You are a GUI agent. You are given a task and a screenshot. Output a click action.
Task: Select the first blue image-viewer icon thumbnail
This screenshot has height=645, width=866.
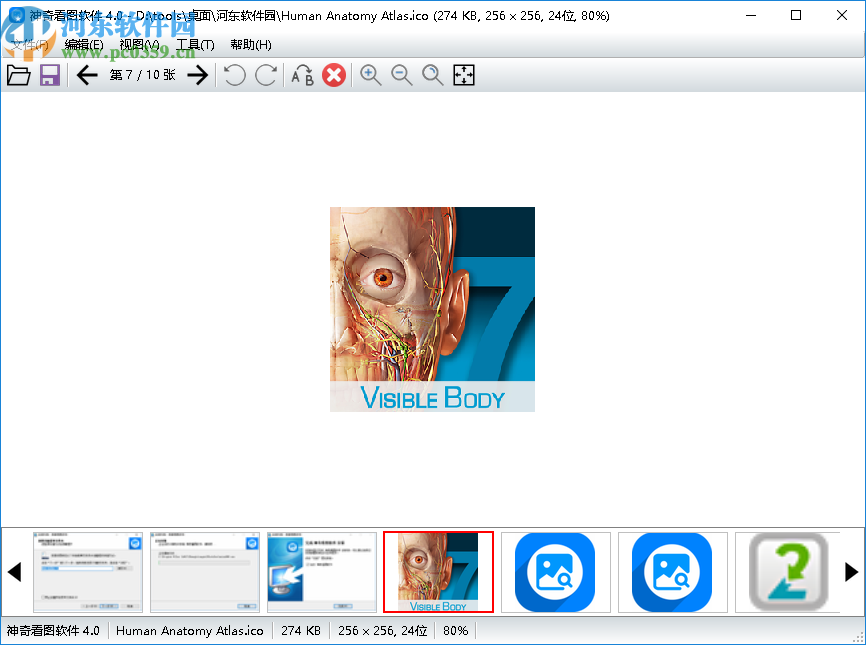556,572
